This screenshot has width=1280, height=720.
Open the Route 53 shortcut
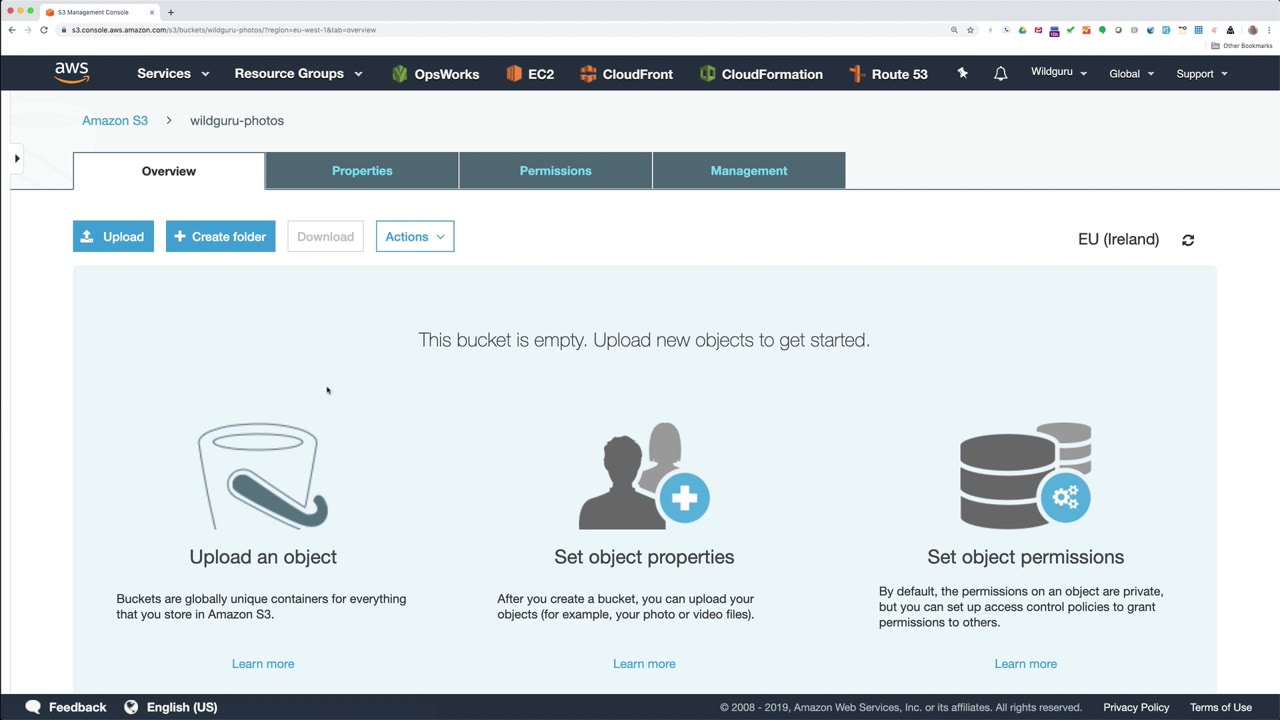[x=888, y=74]
